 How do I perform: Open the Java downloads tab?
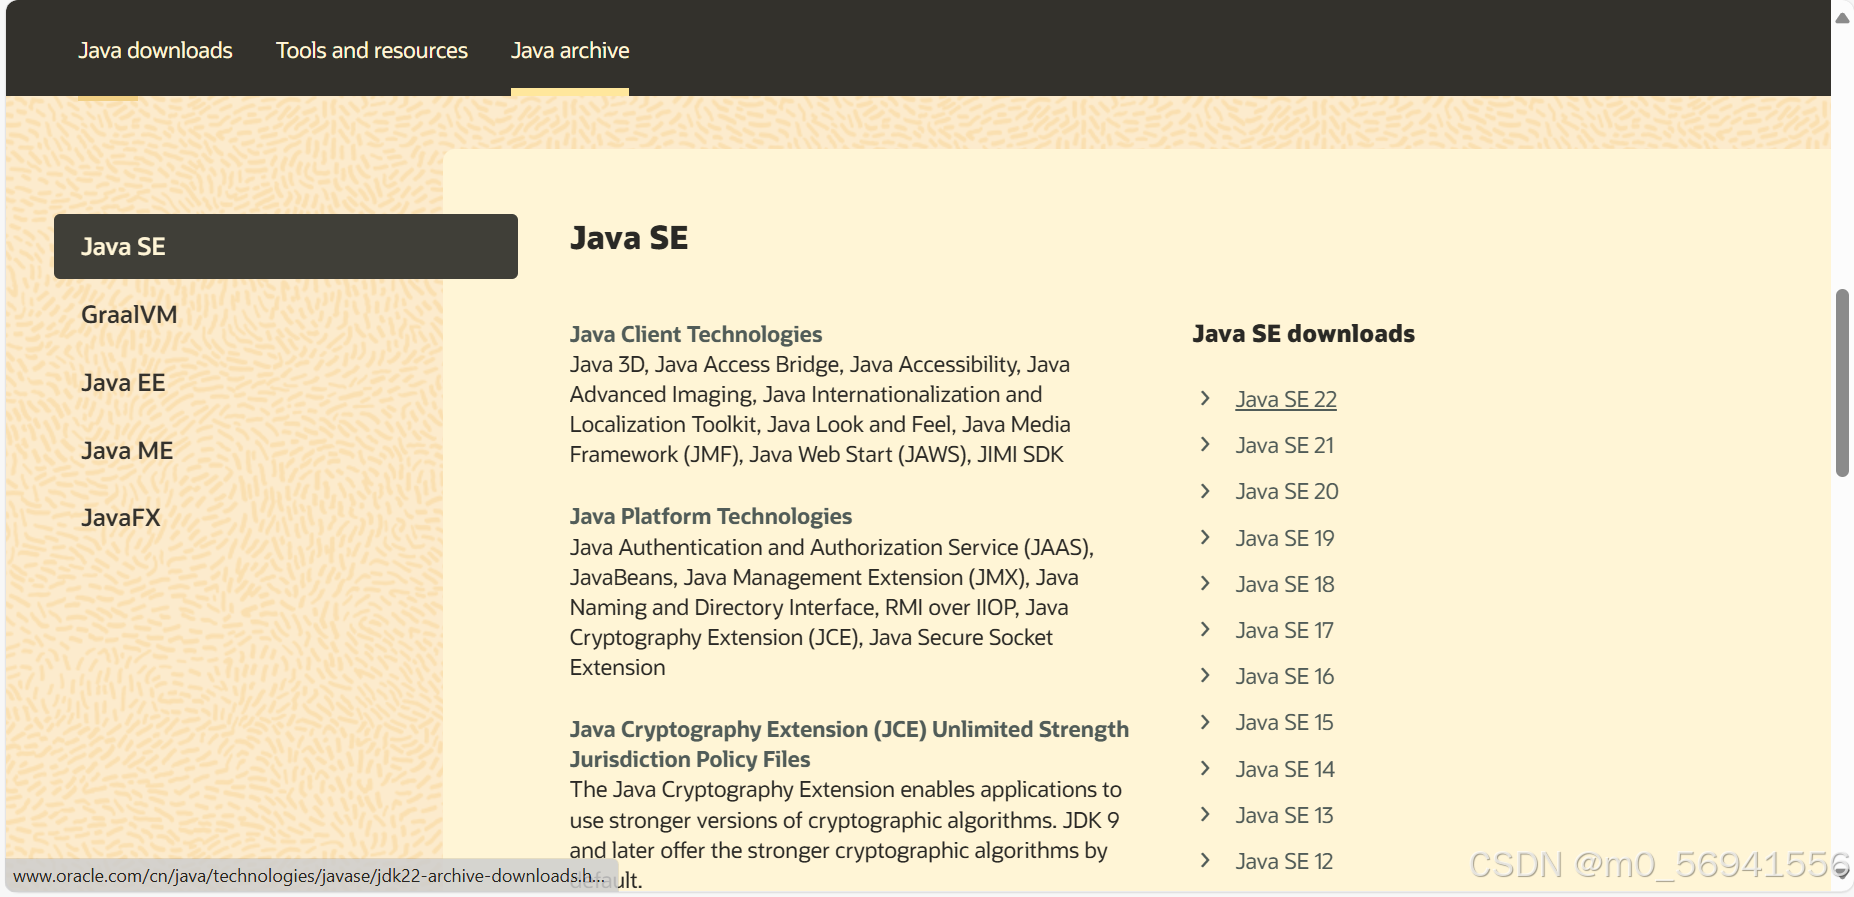click(155, 50)
